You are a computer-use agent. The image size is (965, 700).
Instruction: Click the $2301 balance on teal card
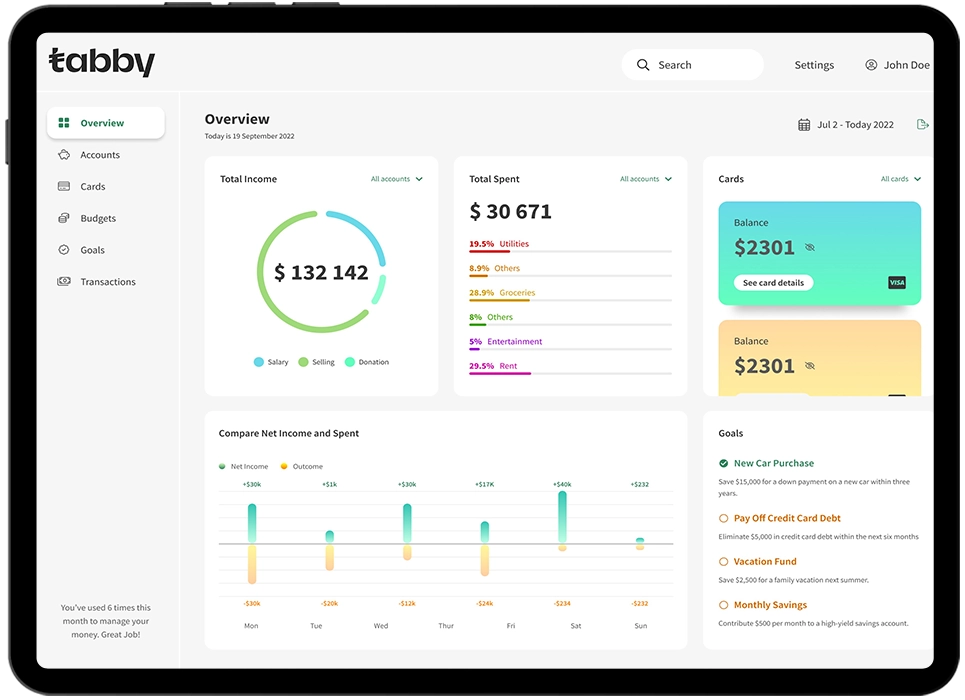pyautogui.click(x=764, y=247)
